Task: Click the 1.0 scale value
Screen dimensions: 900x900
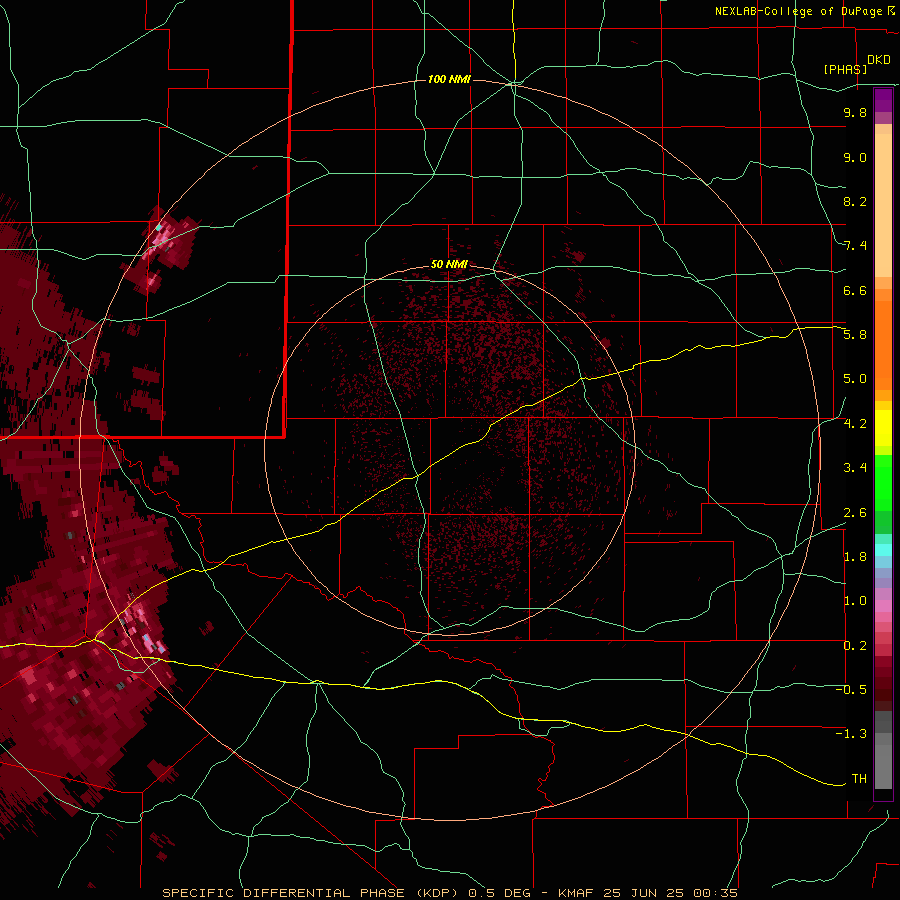Action: click(855, 601)
